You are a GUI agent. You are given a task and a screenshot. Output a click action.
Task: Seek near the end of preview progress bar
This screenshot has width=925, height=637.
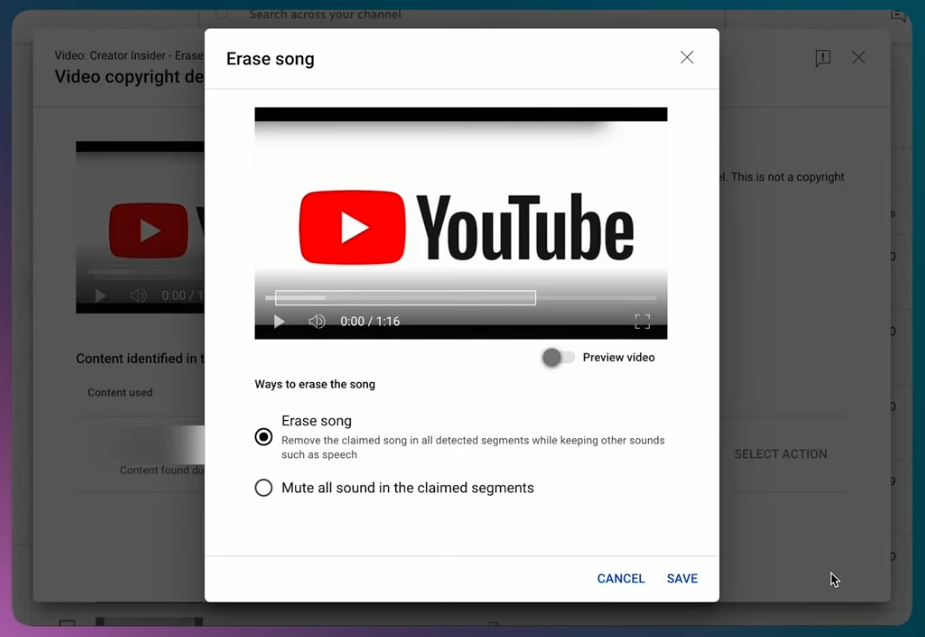[x=645, y=298]
